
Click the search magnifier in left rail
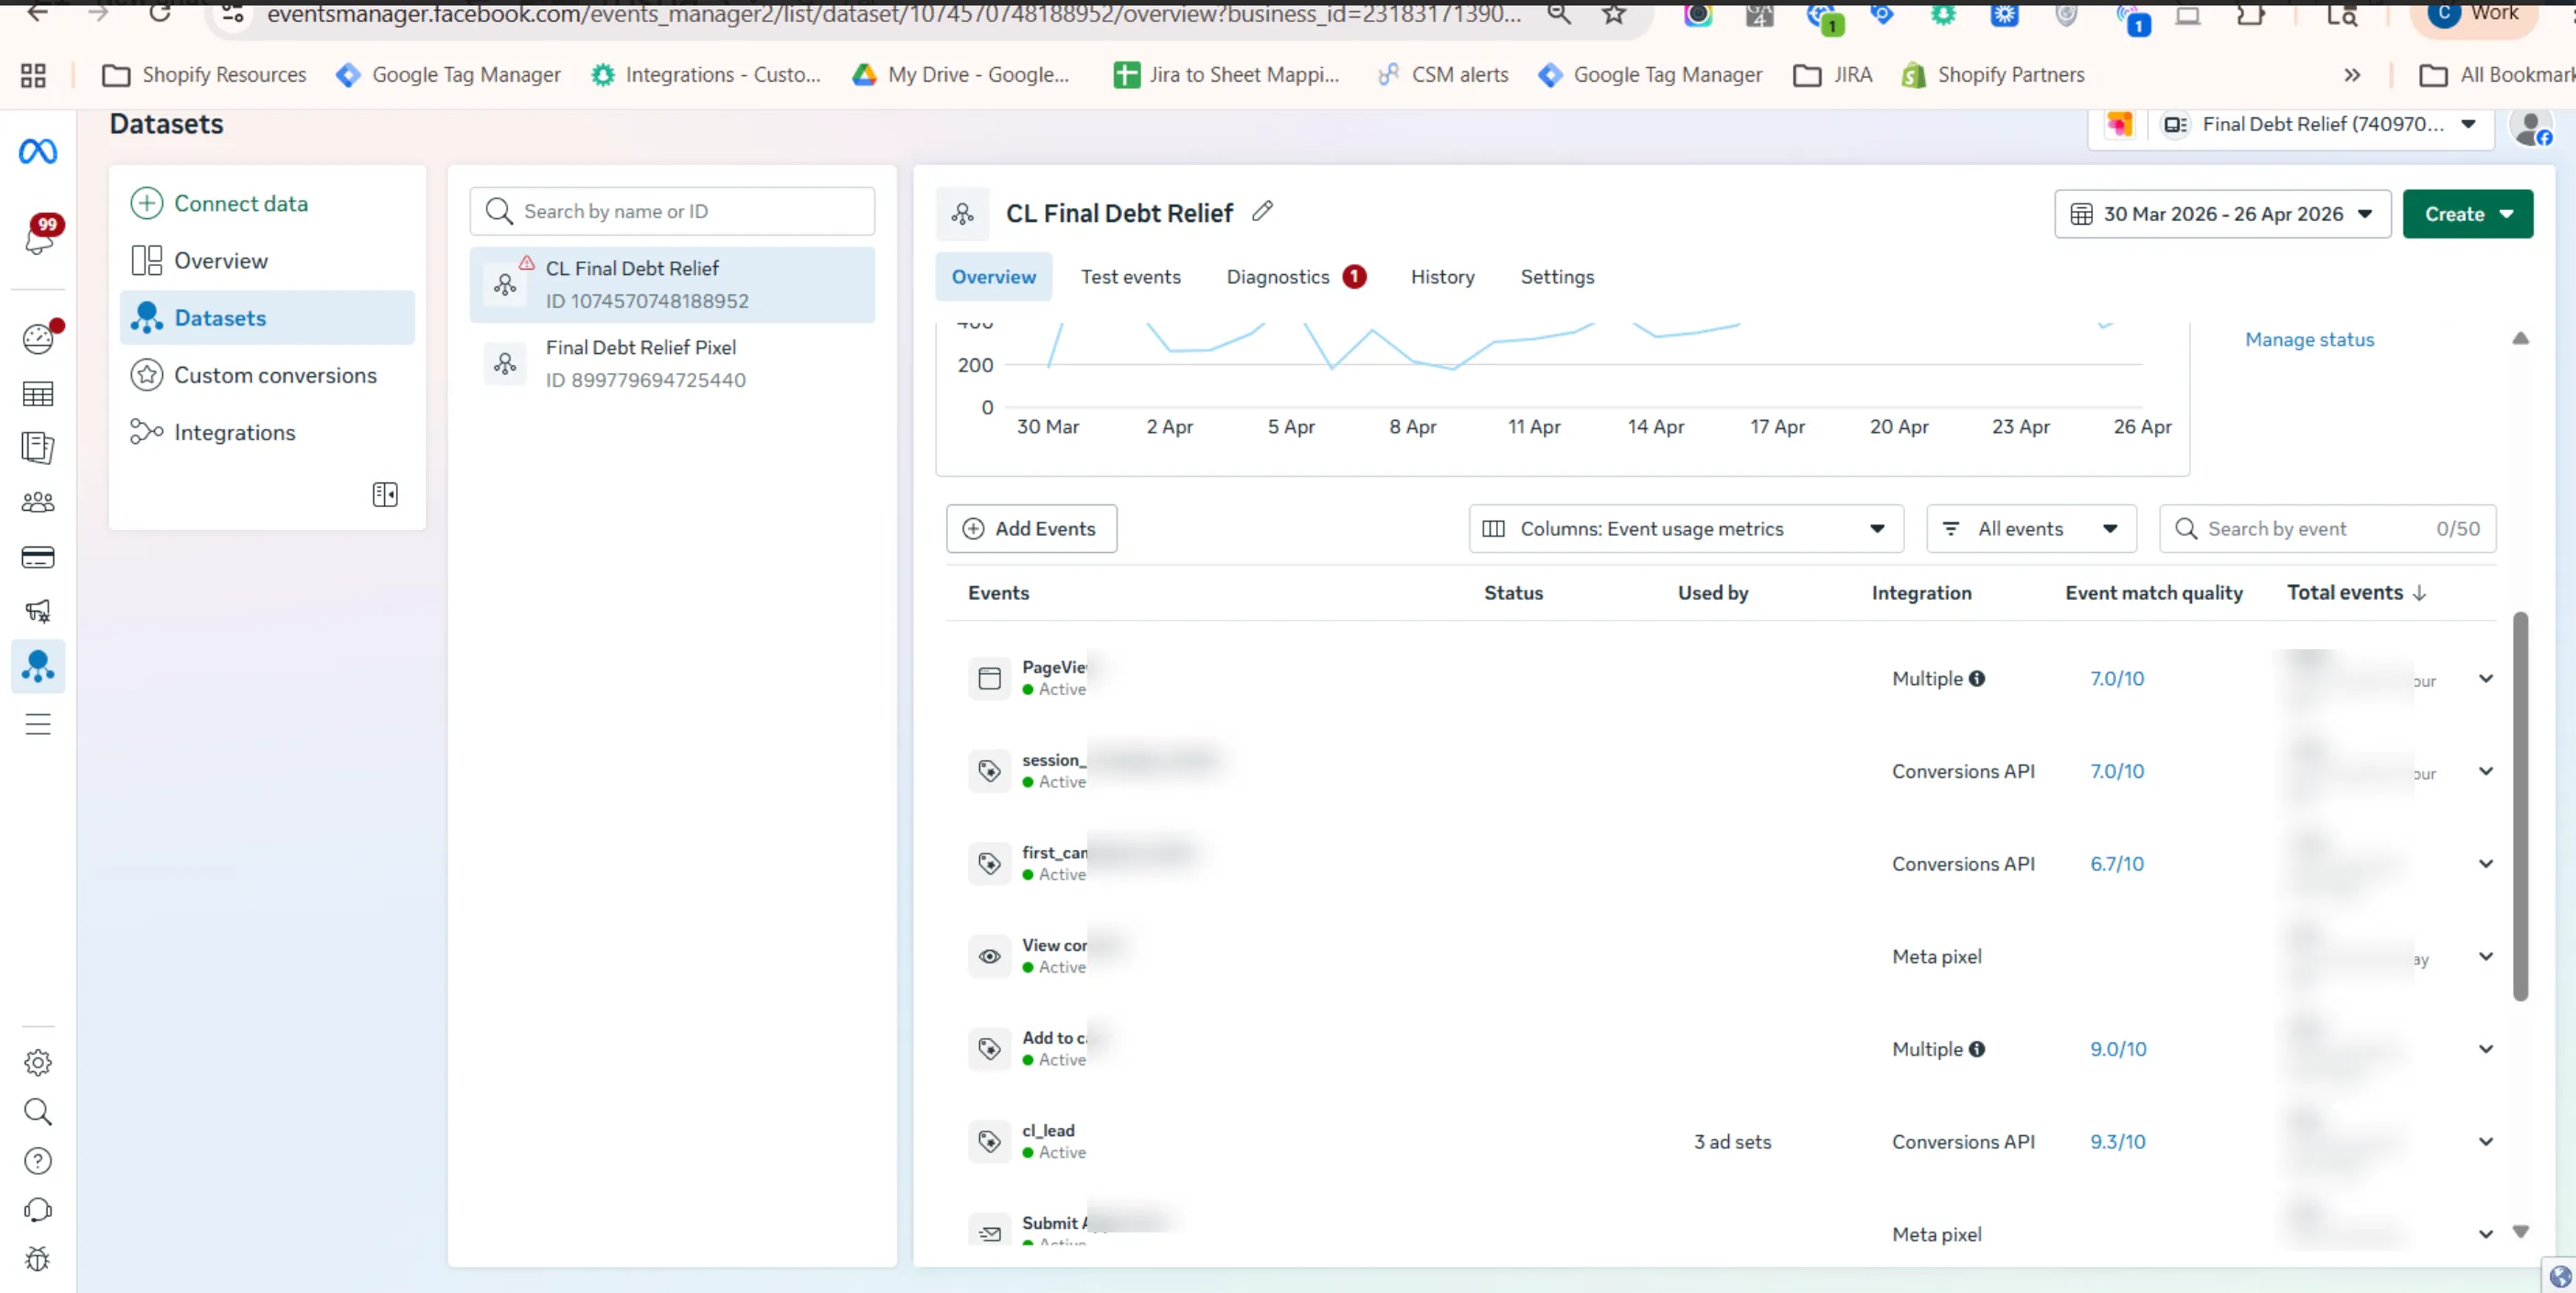tap(38, 1112)
